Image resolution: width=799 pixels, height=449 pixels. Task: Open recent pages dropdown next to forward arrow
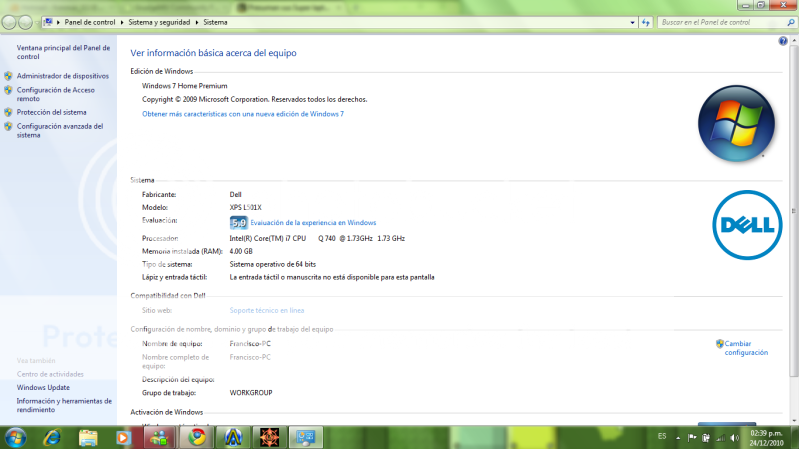click(x=36, y=23)
